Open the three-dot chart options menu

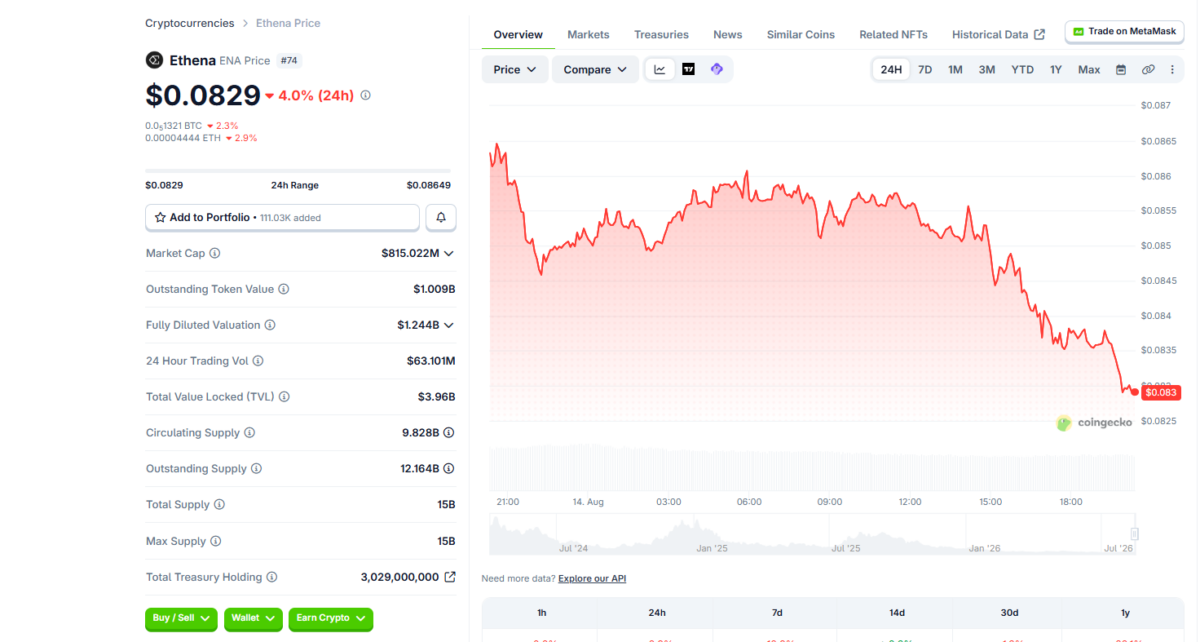pos(1172,69)
